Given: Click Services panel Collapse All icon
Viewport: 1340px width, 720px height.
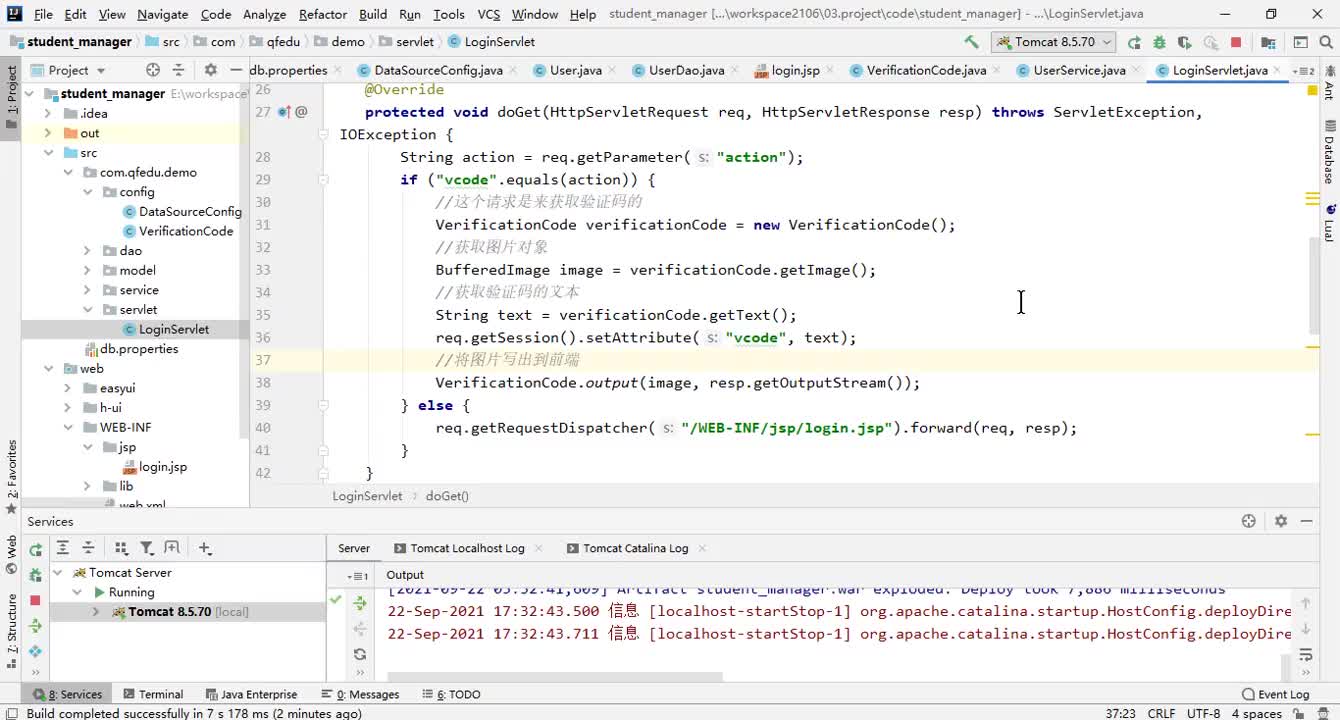Looking at the screenshot, I should point(88,548).
